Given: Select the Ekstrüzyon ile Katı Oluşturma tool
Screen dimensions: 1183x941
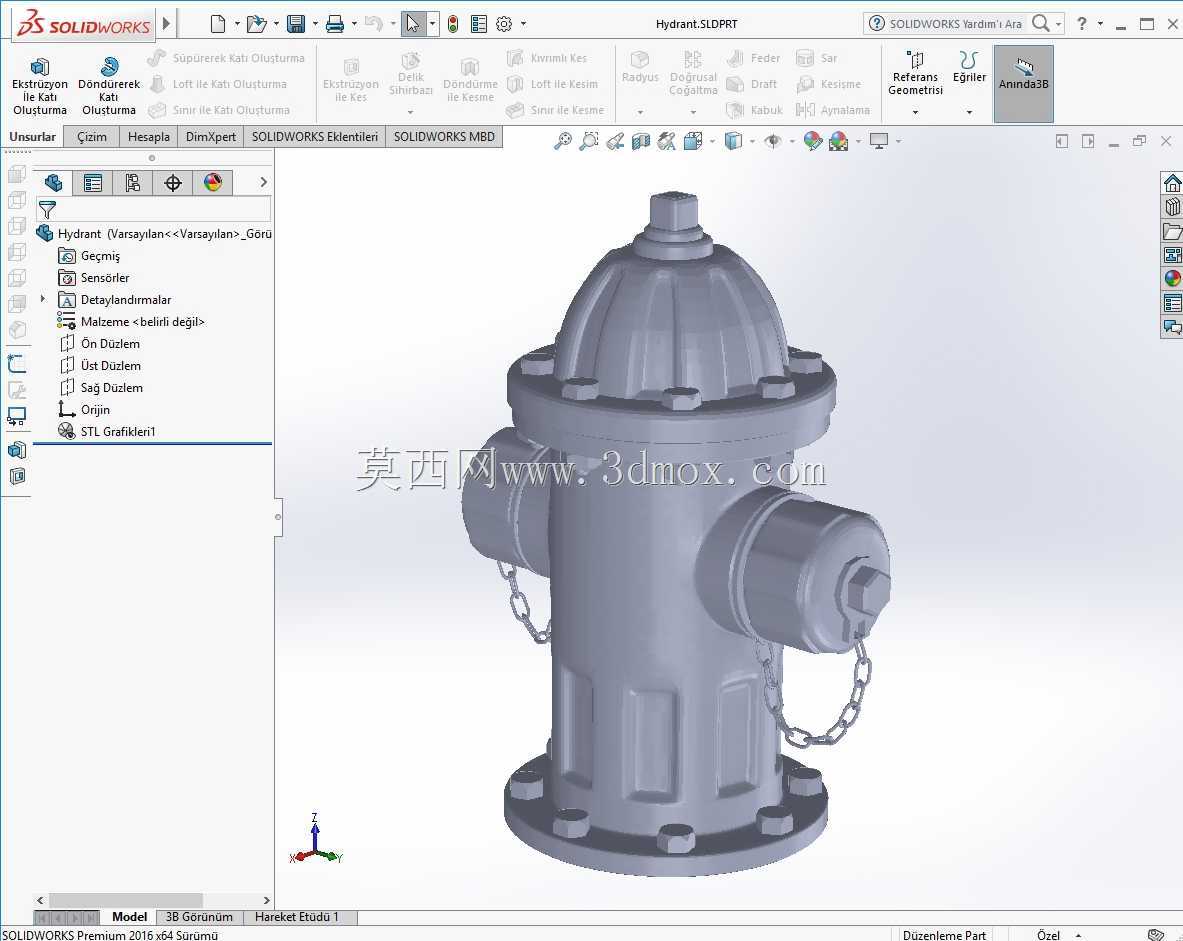Looking at the screenshot, I should click(x=39, y=85).
